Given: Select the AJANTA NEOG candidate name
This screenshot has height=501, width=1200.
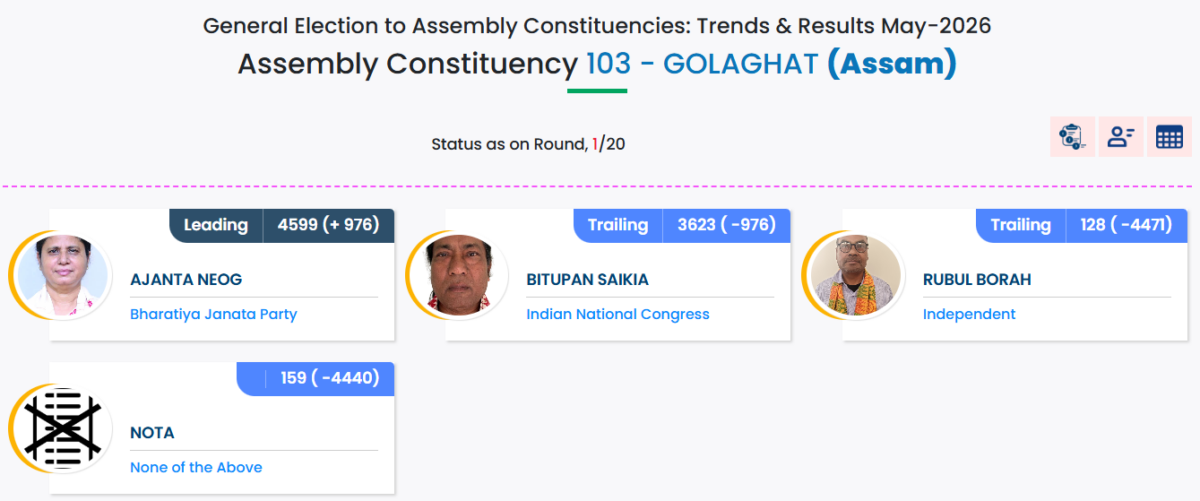Looking at the screenshot, I should (x=186, y=280).
